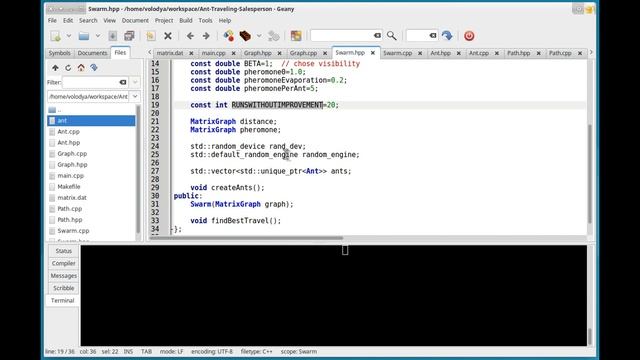640x360 pixels.
Task: Open the View menu
Action: tap(109, 20)
